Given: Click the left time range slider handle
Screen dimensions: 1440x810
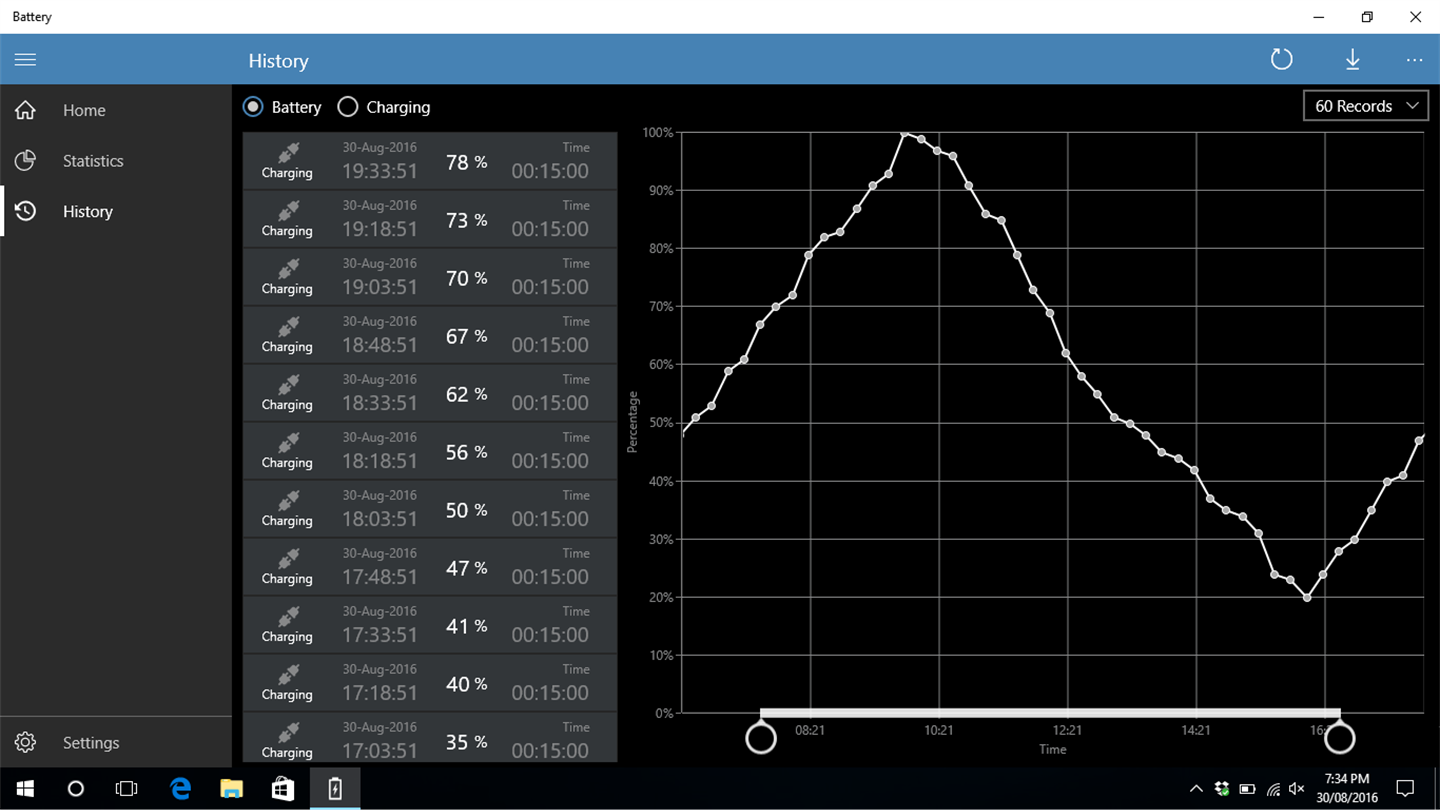Looking at the screenshot, I should 761,738.
